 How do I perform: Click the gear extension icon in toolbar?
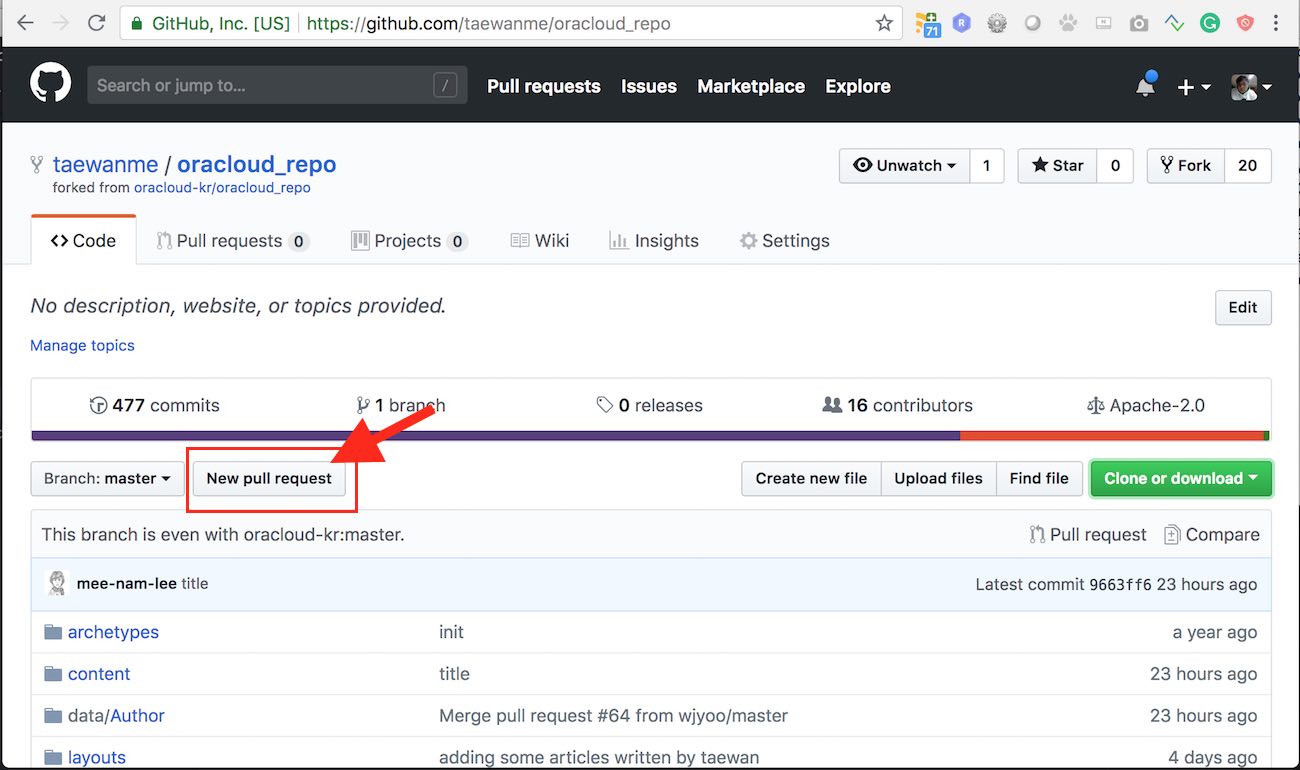(997, 24)
